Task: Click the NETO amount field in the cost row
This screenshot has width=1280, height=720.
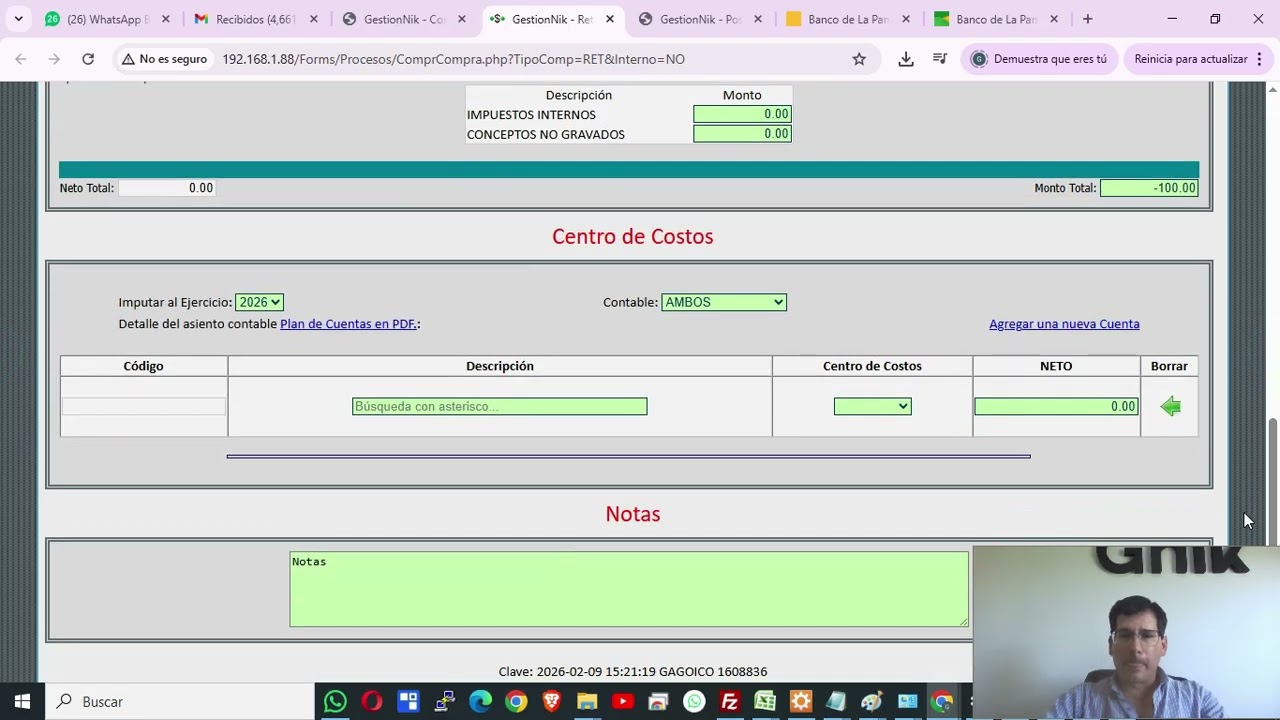Action: click(x=1056, y=406)
